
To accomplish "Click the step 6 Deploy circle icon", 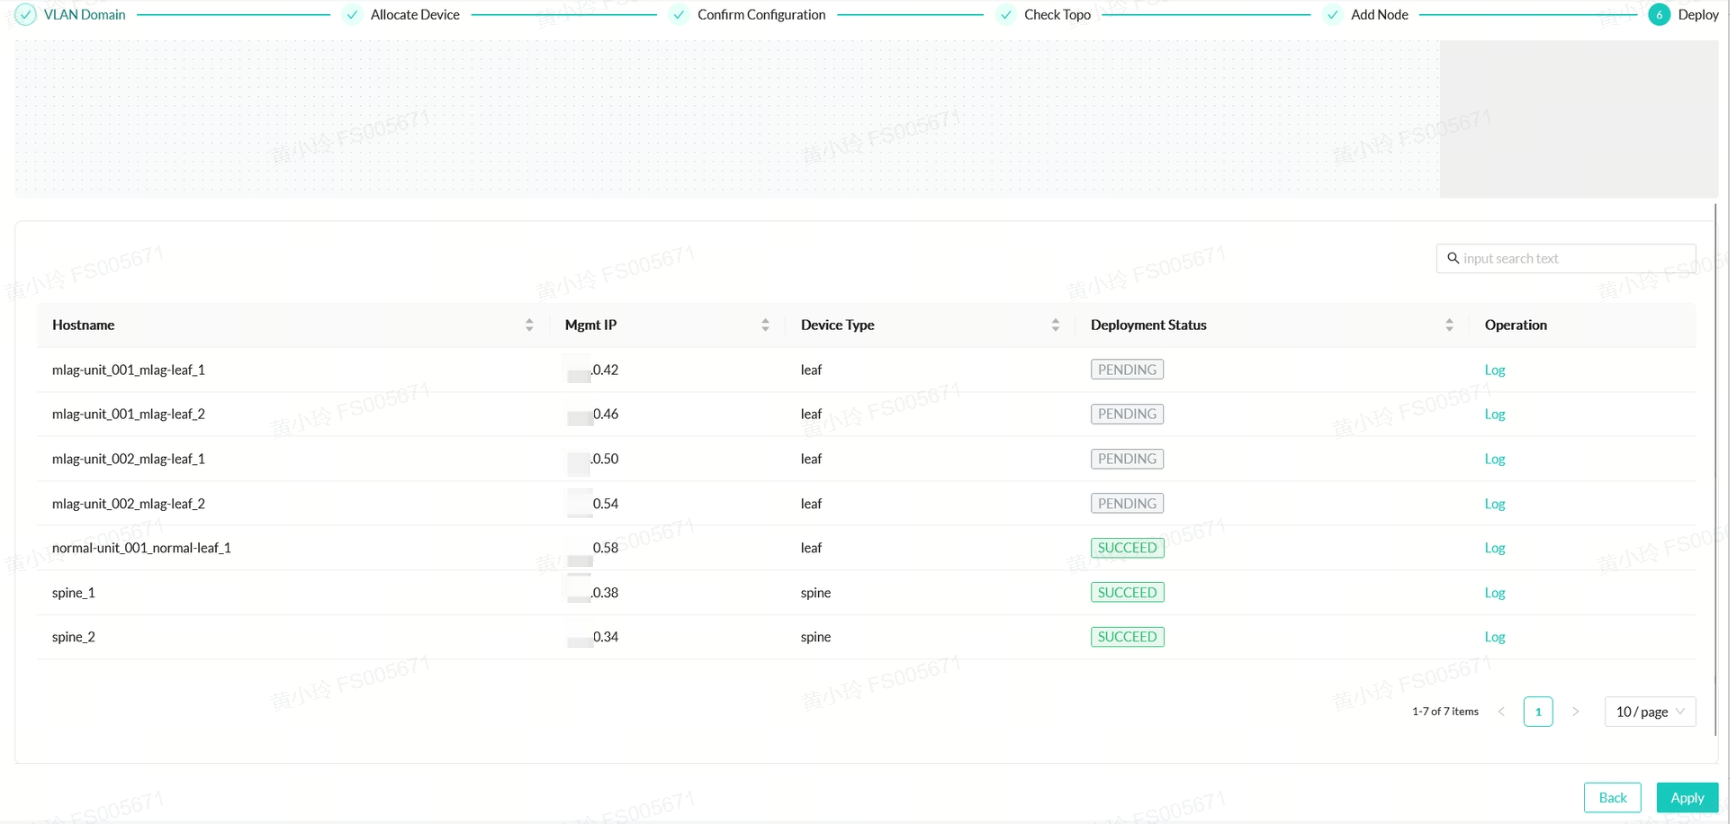I will (x=1659, y=15).
